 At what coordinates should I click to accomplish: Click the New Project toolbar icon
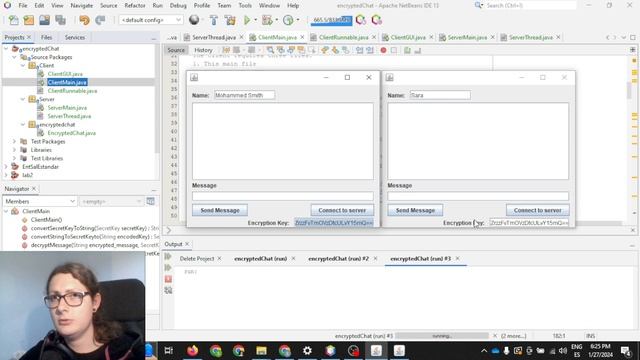click(29, 20)
